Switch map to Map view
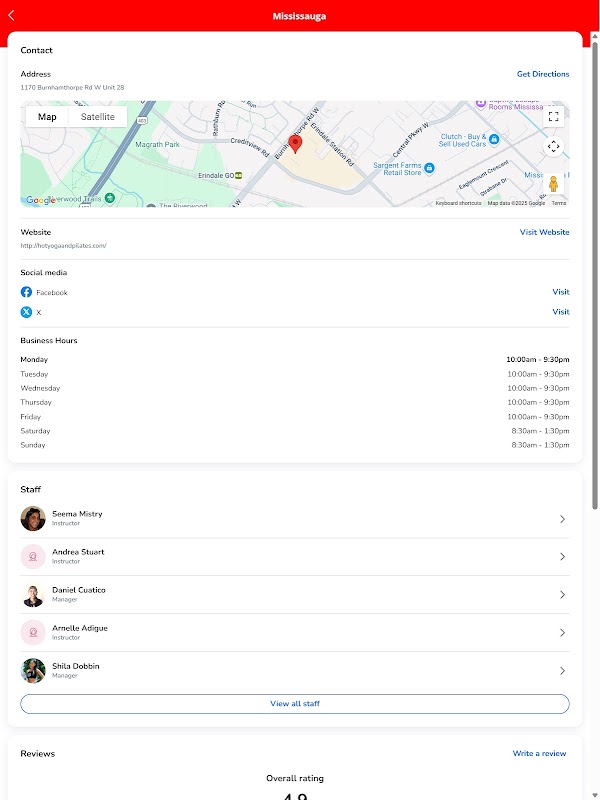 point(47,117)
